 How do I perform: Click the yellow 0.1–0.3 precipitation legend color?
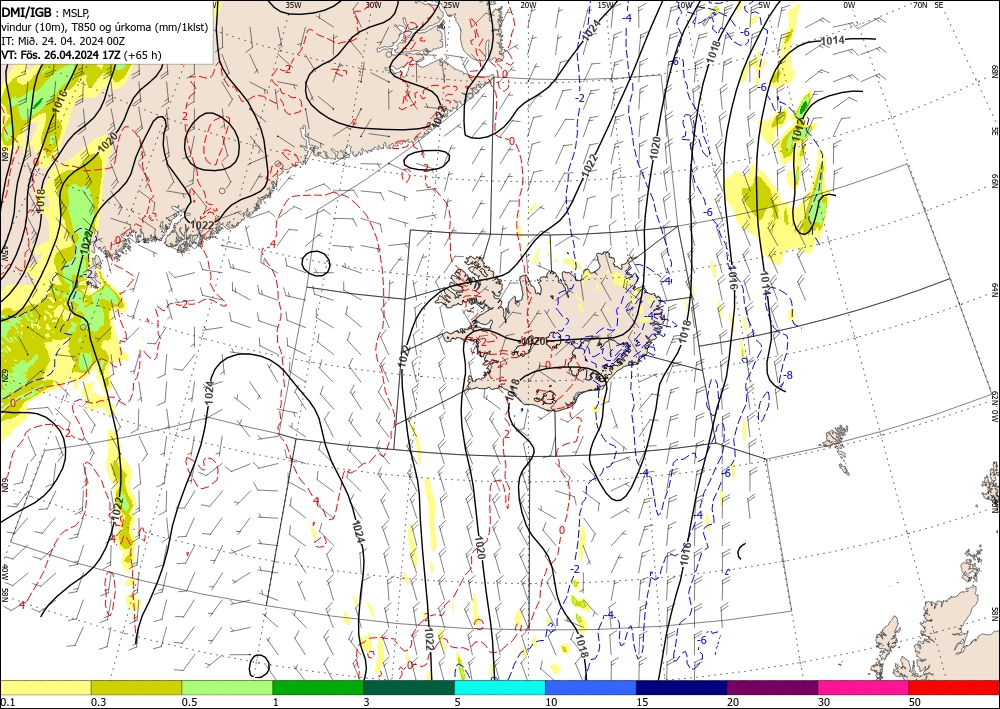[x=45, y=687]
